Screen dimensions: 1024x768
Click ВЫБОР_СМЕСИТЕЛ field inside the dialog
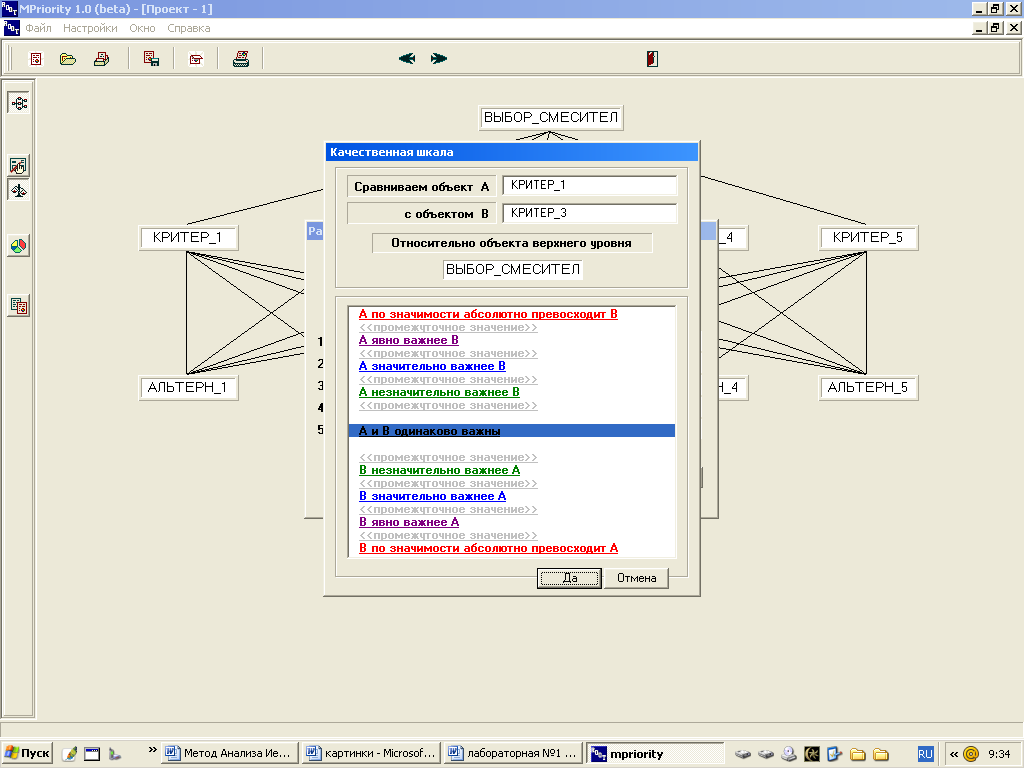[513, 269]
